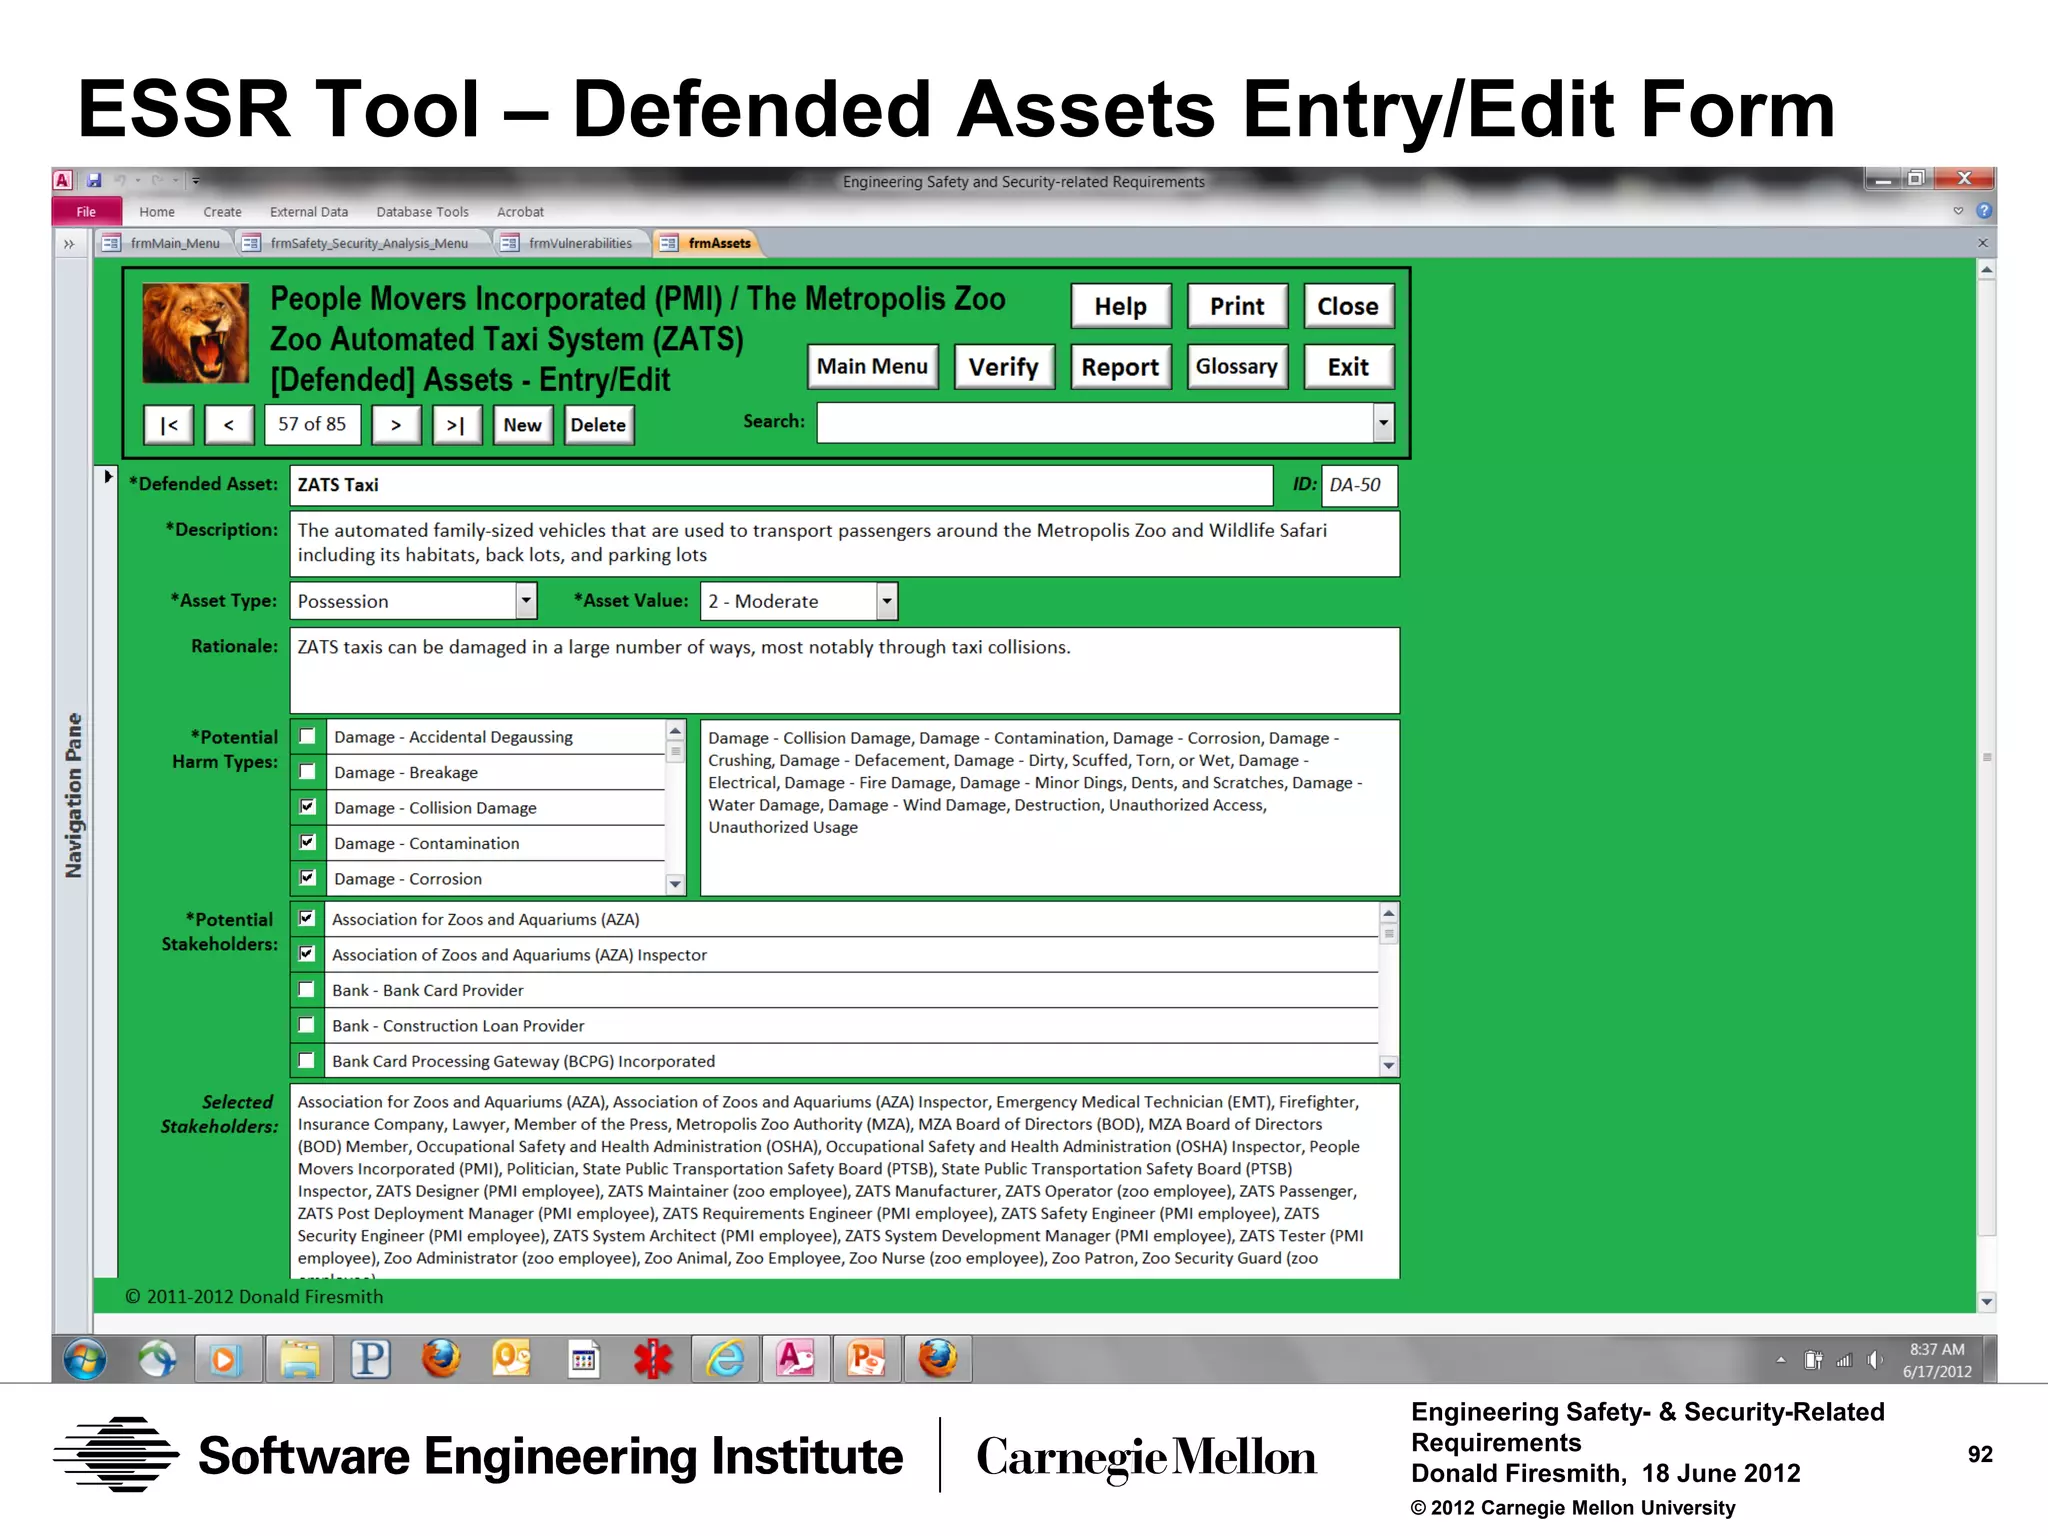Viewport: 2048px width, 1536px height.
Task: Click the New record button
Action: pyautogui.click(x=522, y=425)
